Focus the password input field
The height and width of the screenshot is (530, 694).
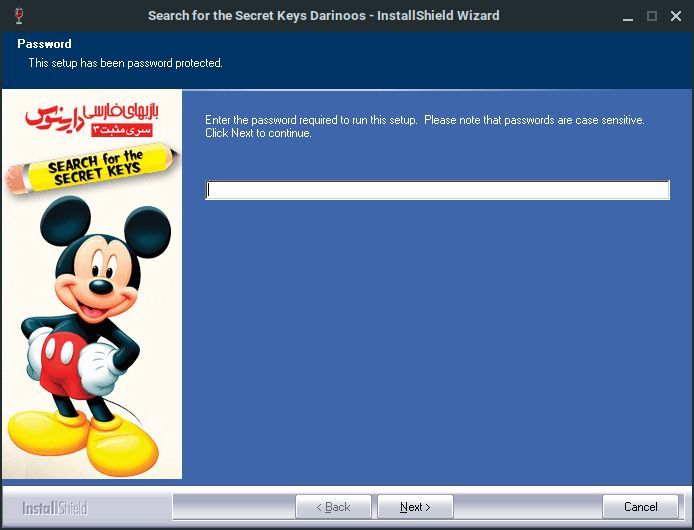[x=437, y=190]
